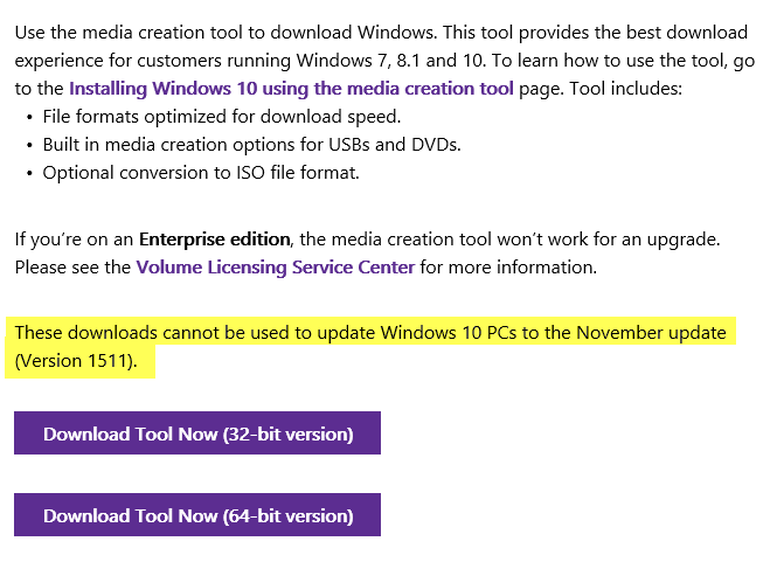Click the 'for more information' text

(x=509, y=267)
